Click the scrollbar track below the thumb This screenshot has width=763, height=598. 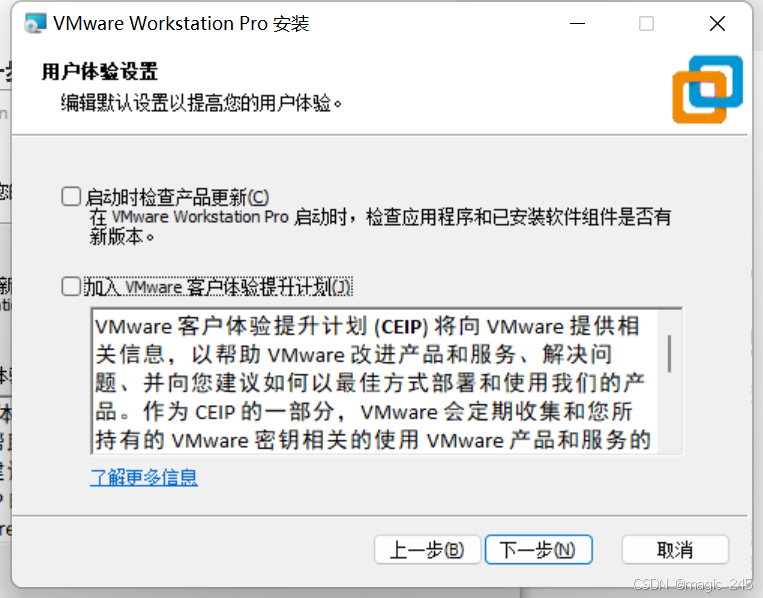(x=670, y=414)
